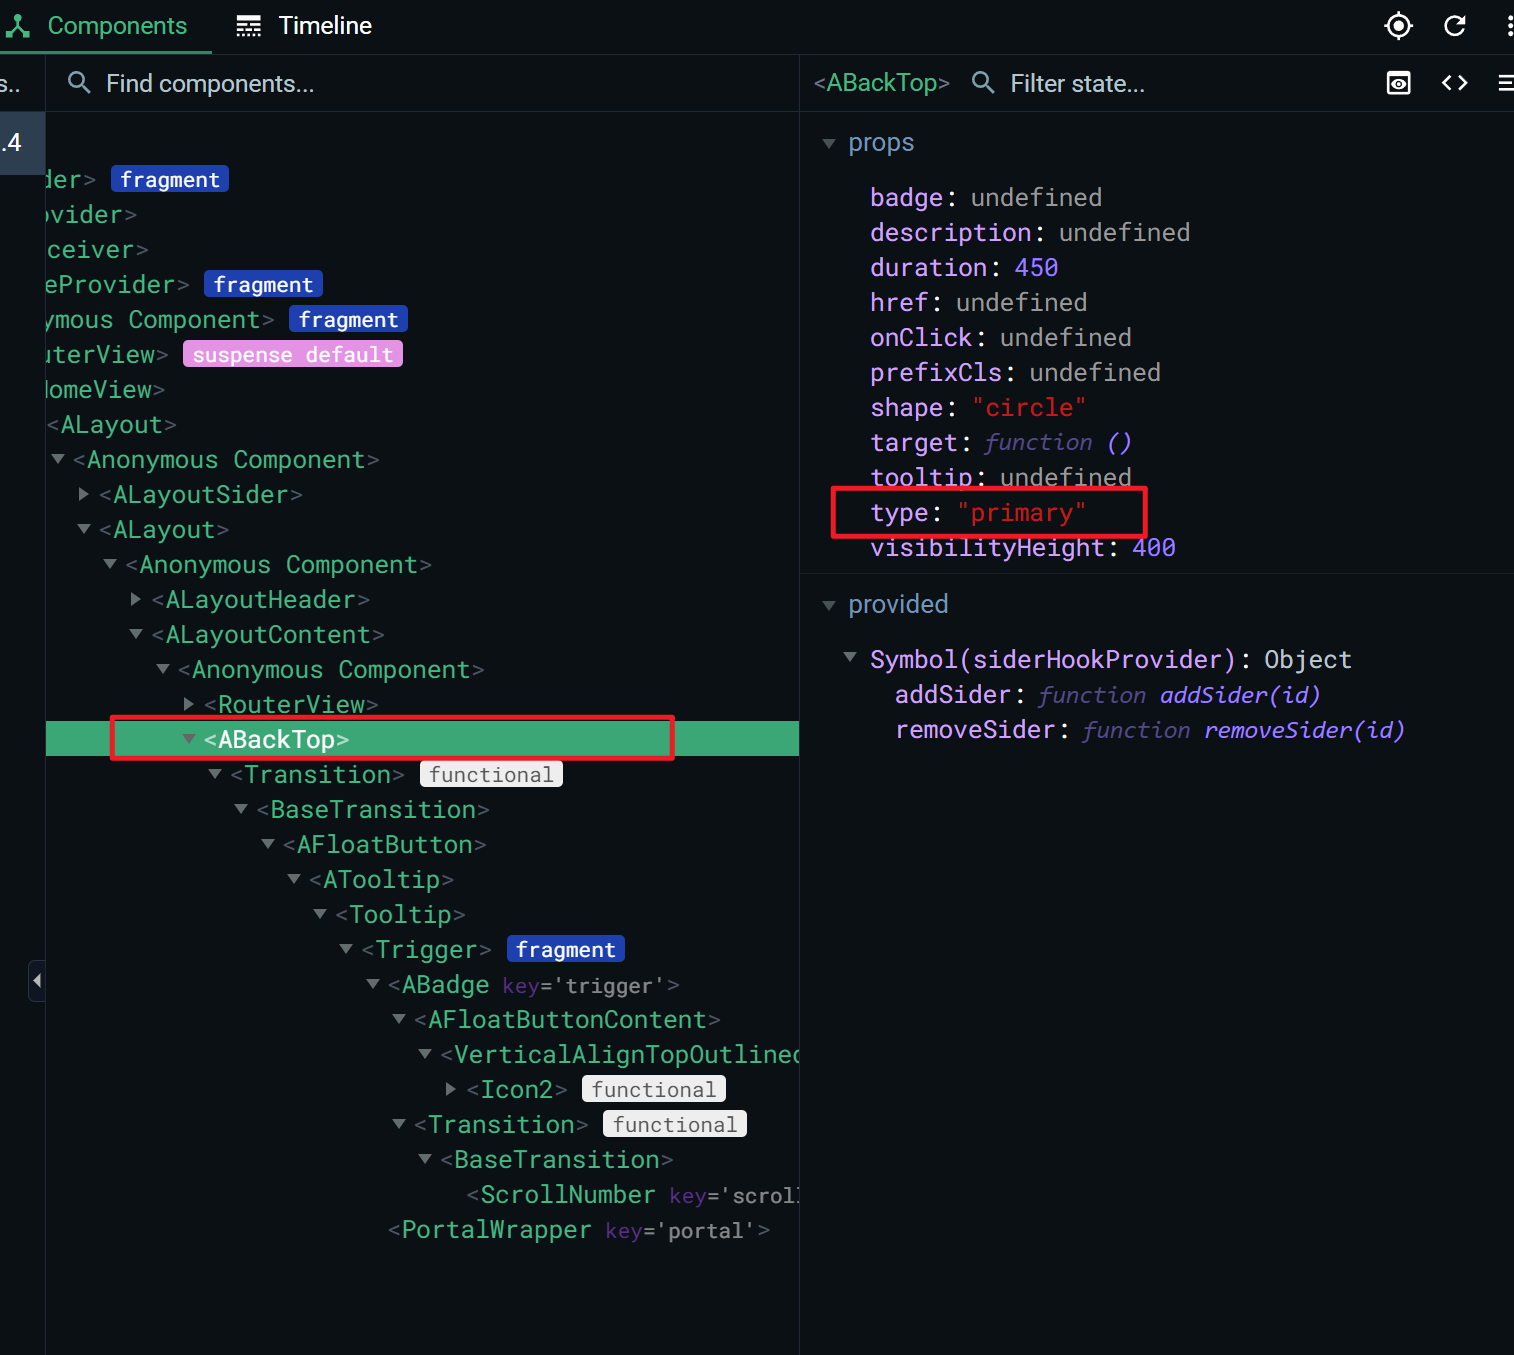Click the lines icon next to the code icon
The height and width of the screenshot is (1355, 1514).
[x=1505, y=83]
